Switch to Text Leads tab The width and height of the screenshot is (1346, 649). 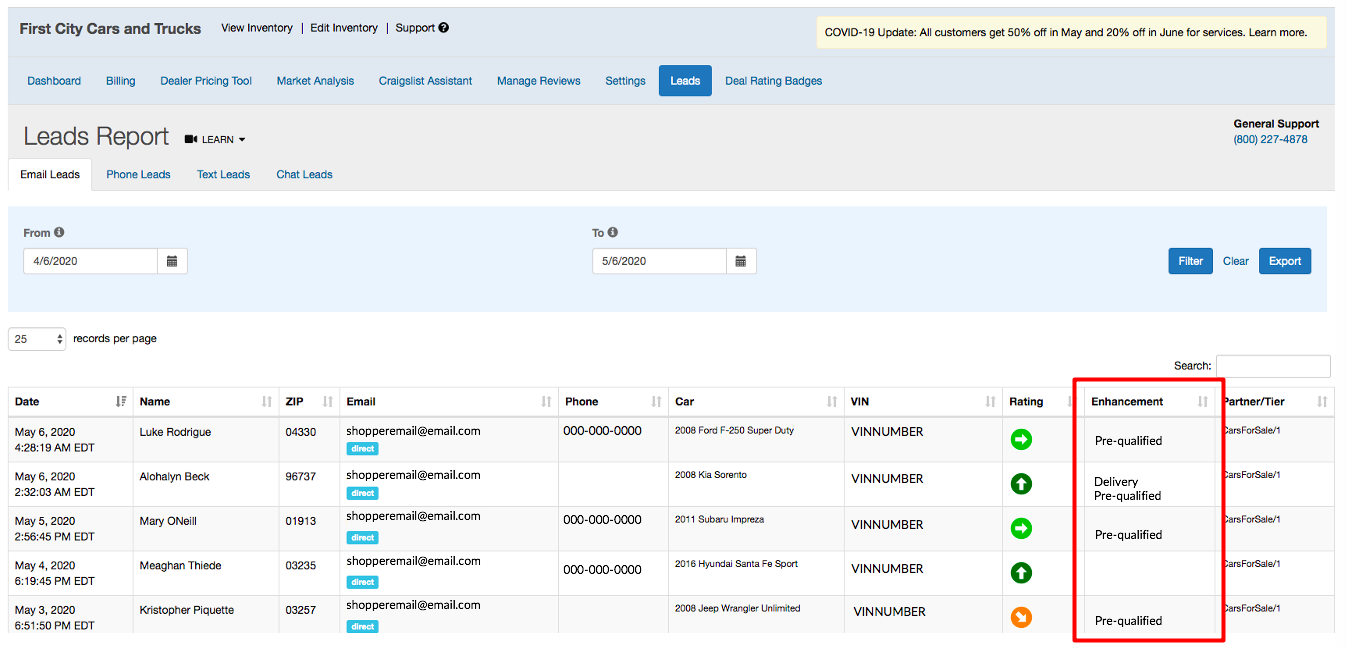(x=223, y=174)
